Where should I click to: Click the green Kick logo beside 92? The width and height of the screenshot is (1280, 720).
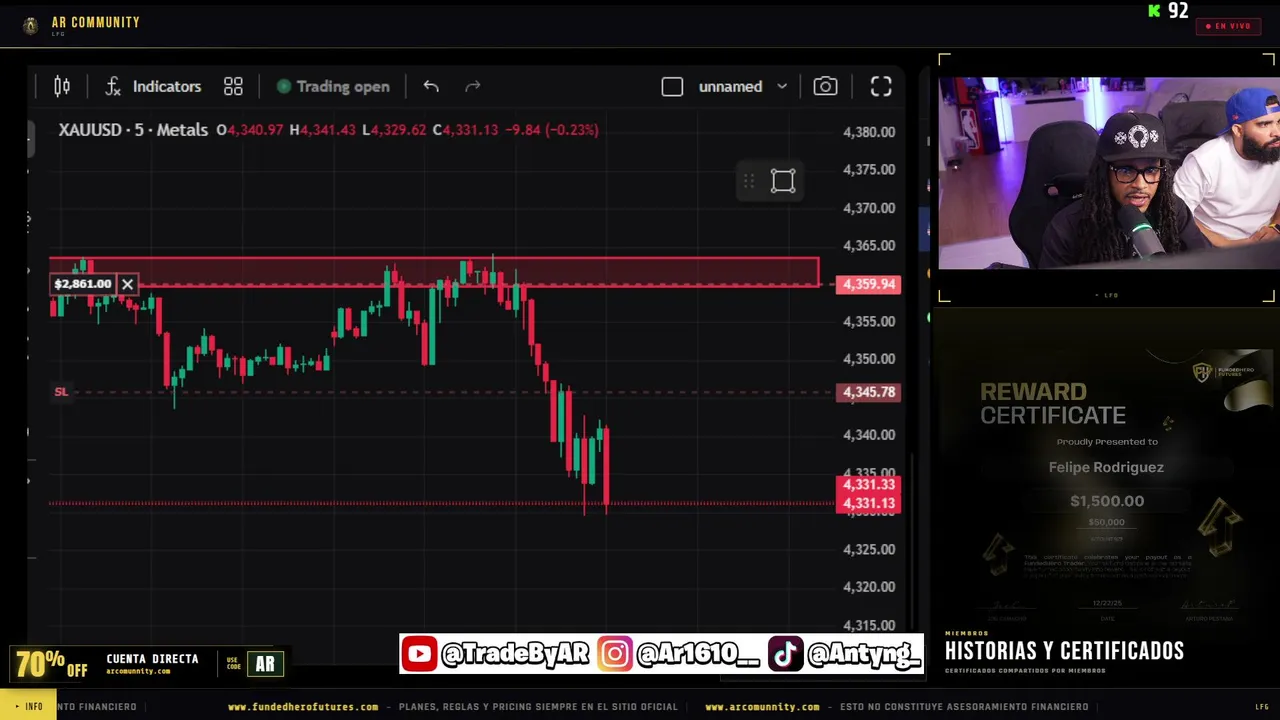(1155, 11)
